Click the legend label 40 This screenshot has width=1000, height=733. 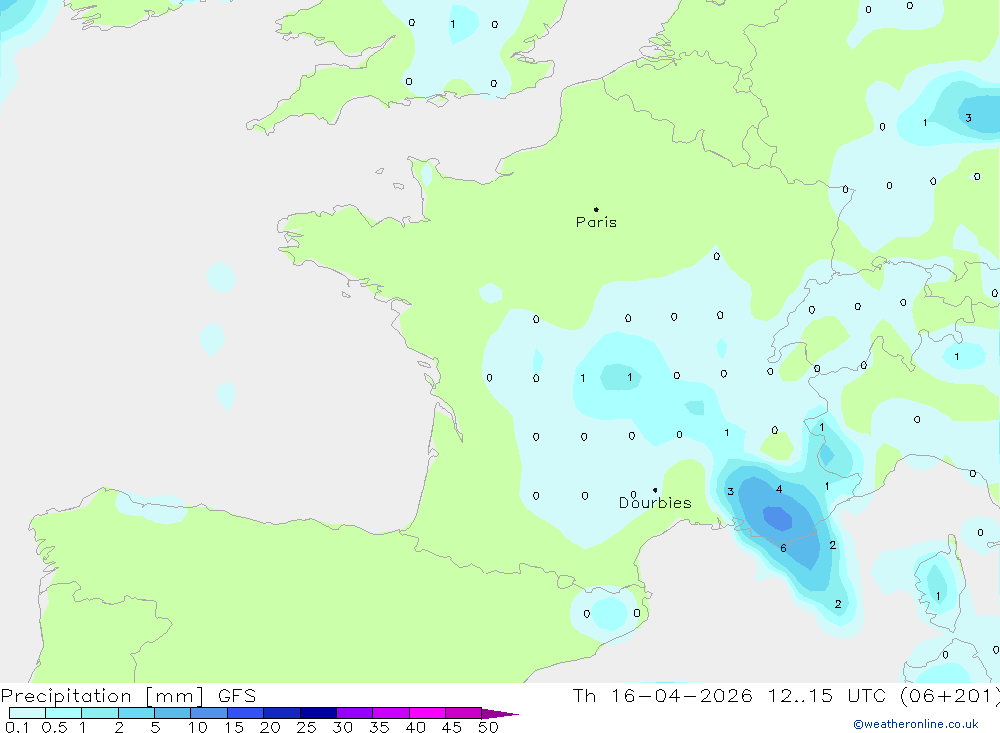(x=415, y=727)
